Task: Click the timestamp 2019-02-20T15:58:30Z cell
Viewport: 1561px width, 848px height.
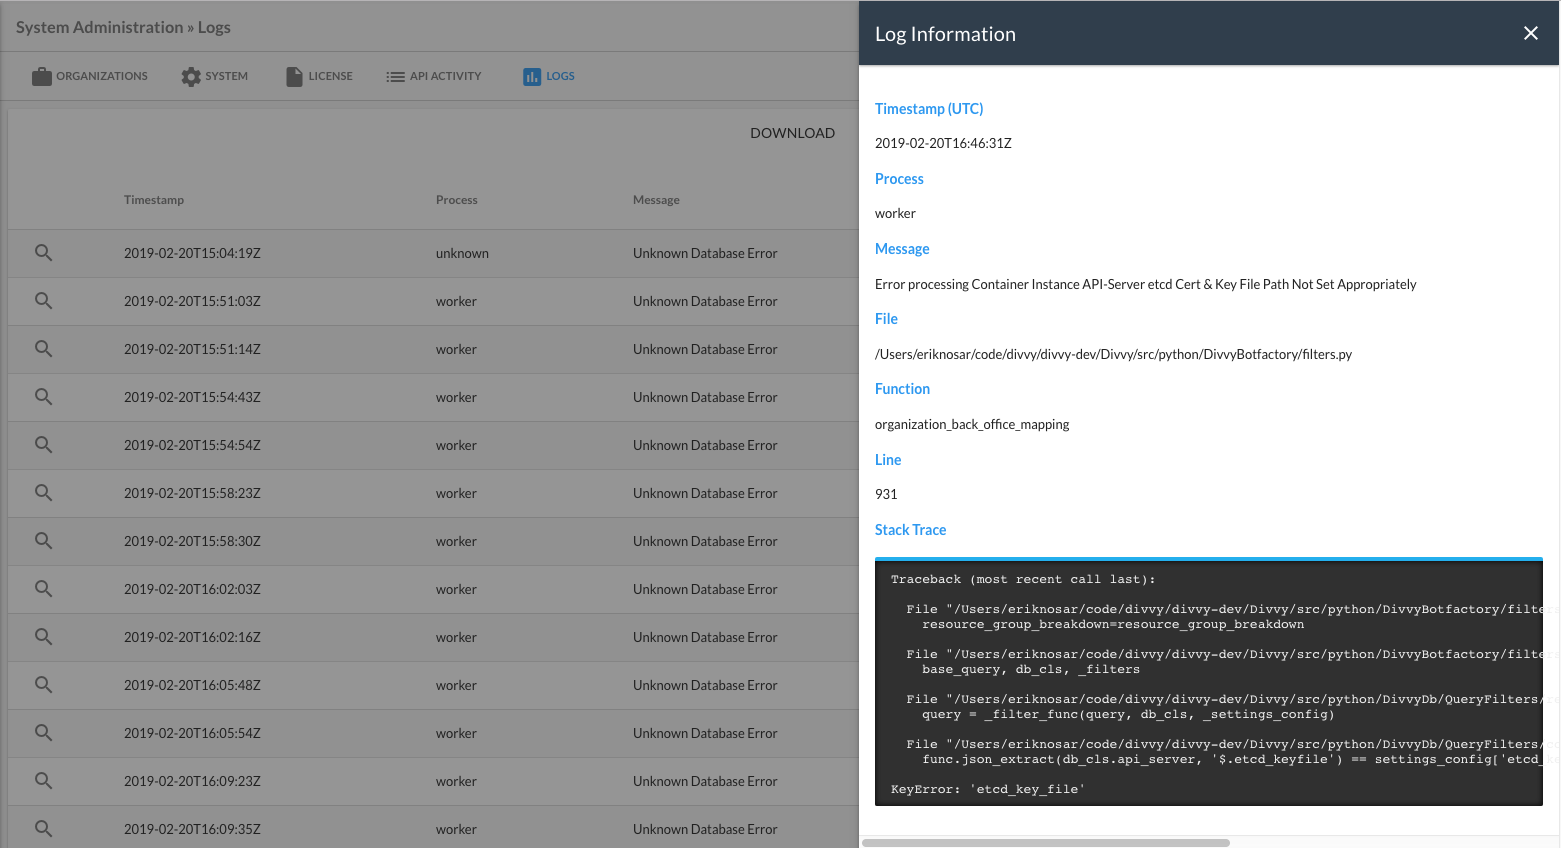Action: click(x=192, y=541)
